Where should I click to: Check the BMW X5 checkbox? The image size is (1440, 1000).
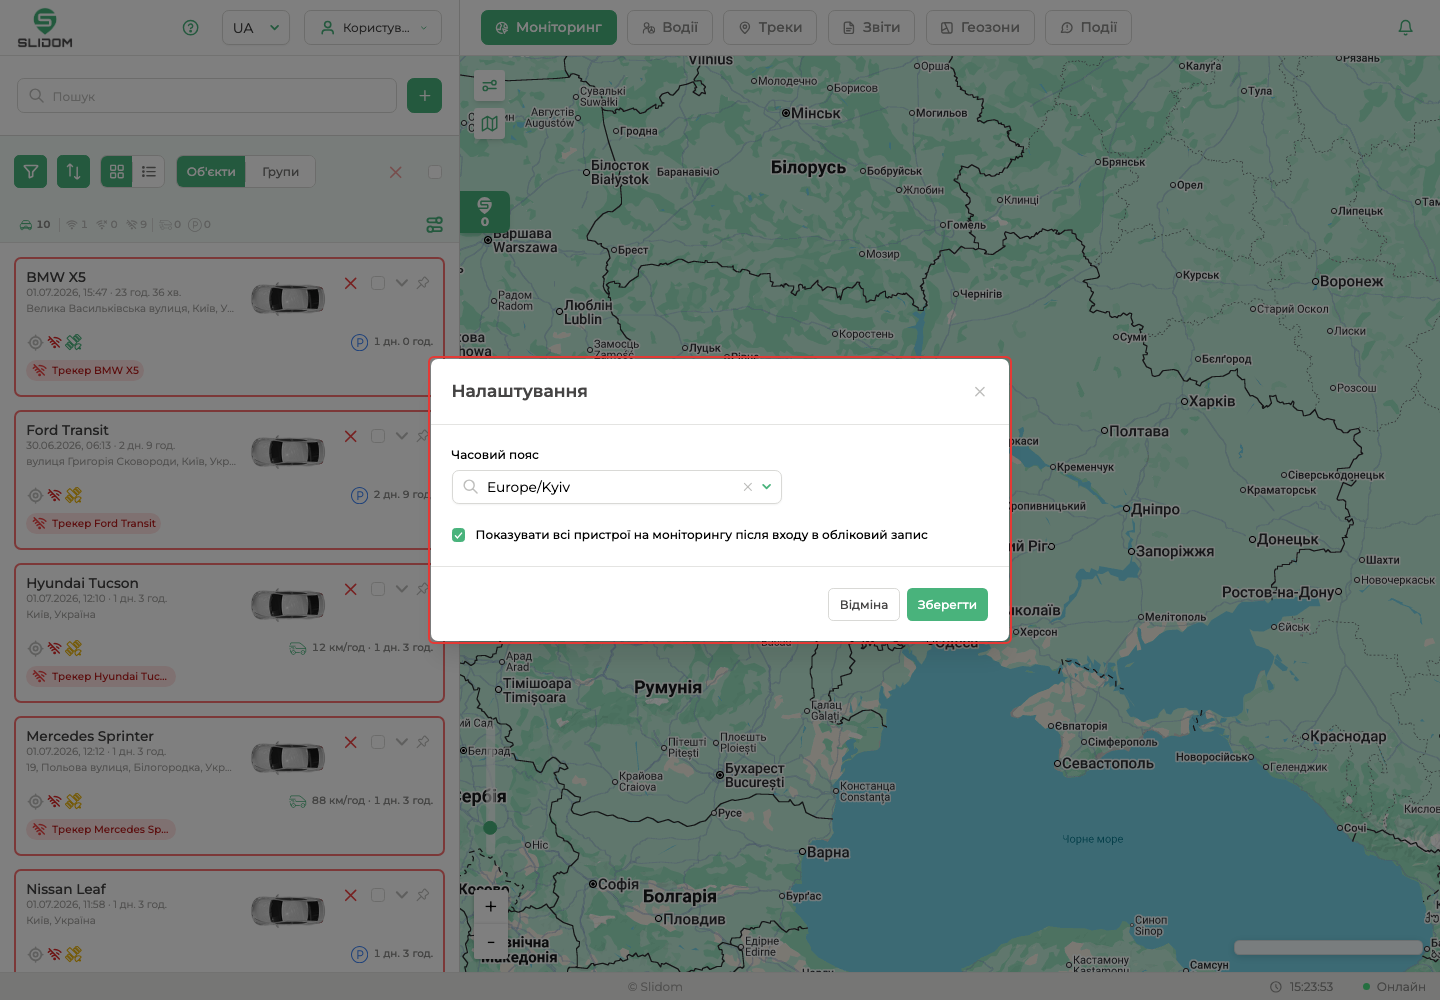[378, 283]
